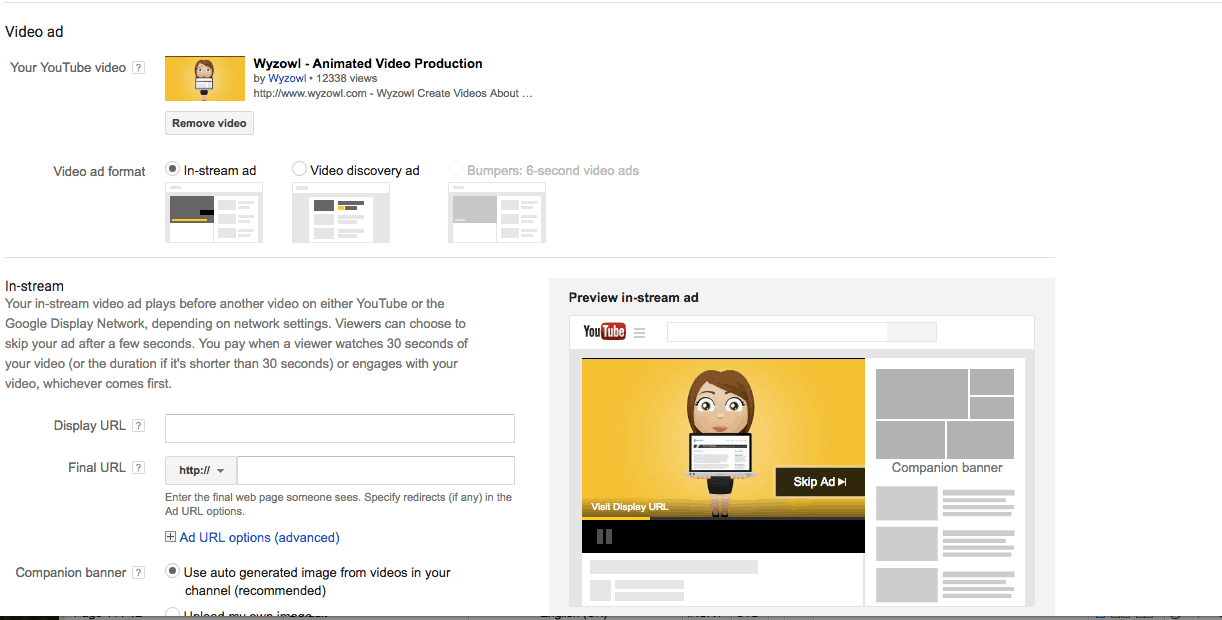Click the Remove video button
This screenshot has width=1222, height=620.
tap(209, 123)
